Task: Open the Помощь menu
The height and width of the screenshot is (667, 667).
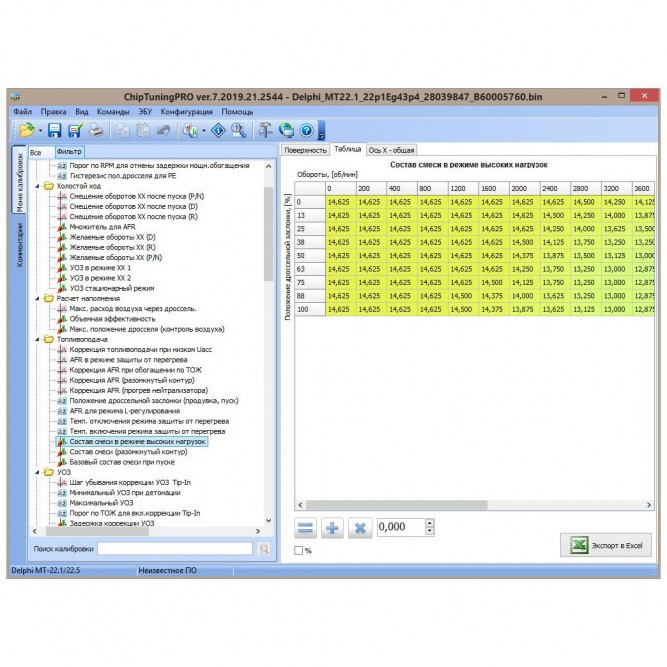Action: point(237,111)
